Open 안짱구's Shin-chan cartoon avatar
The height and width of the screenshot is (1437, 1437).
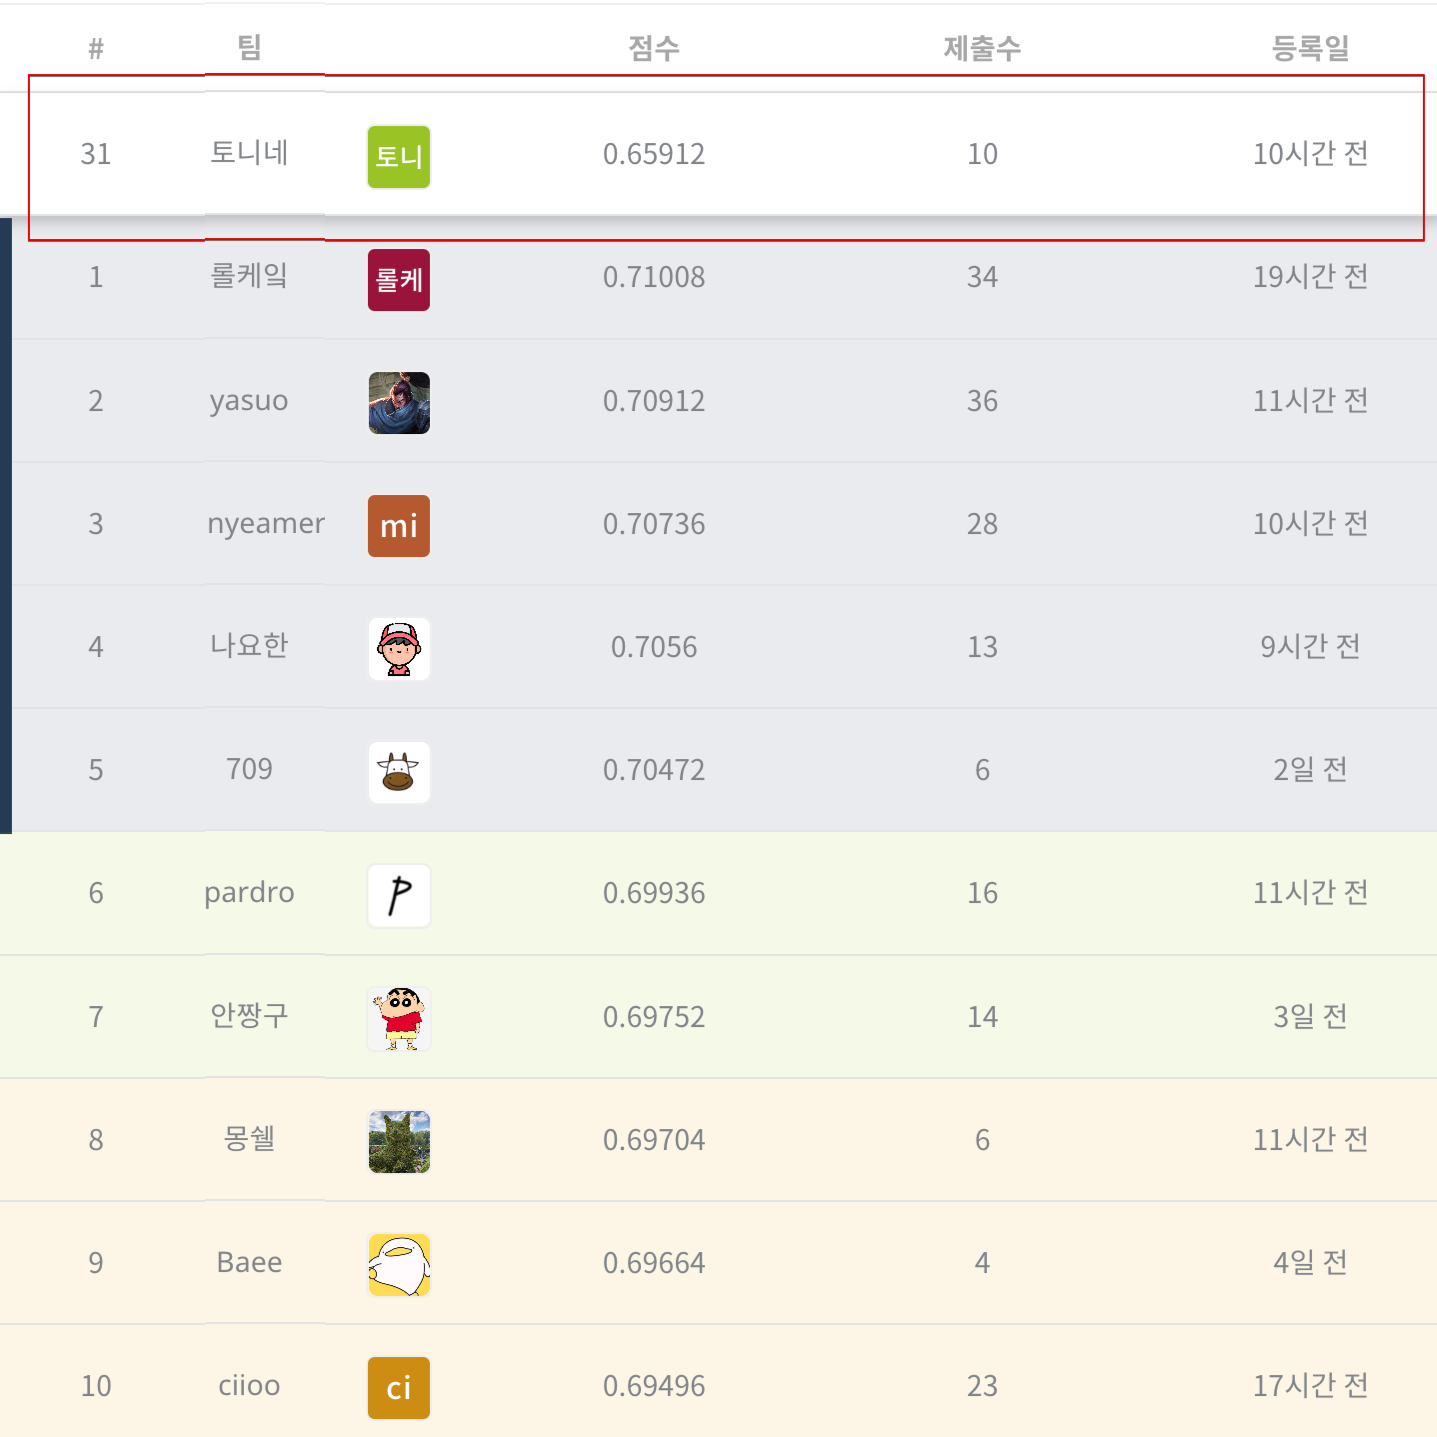point(399,1019)
